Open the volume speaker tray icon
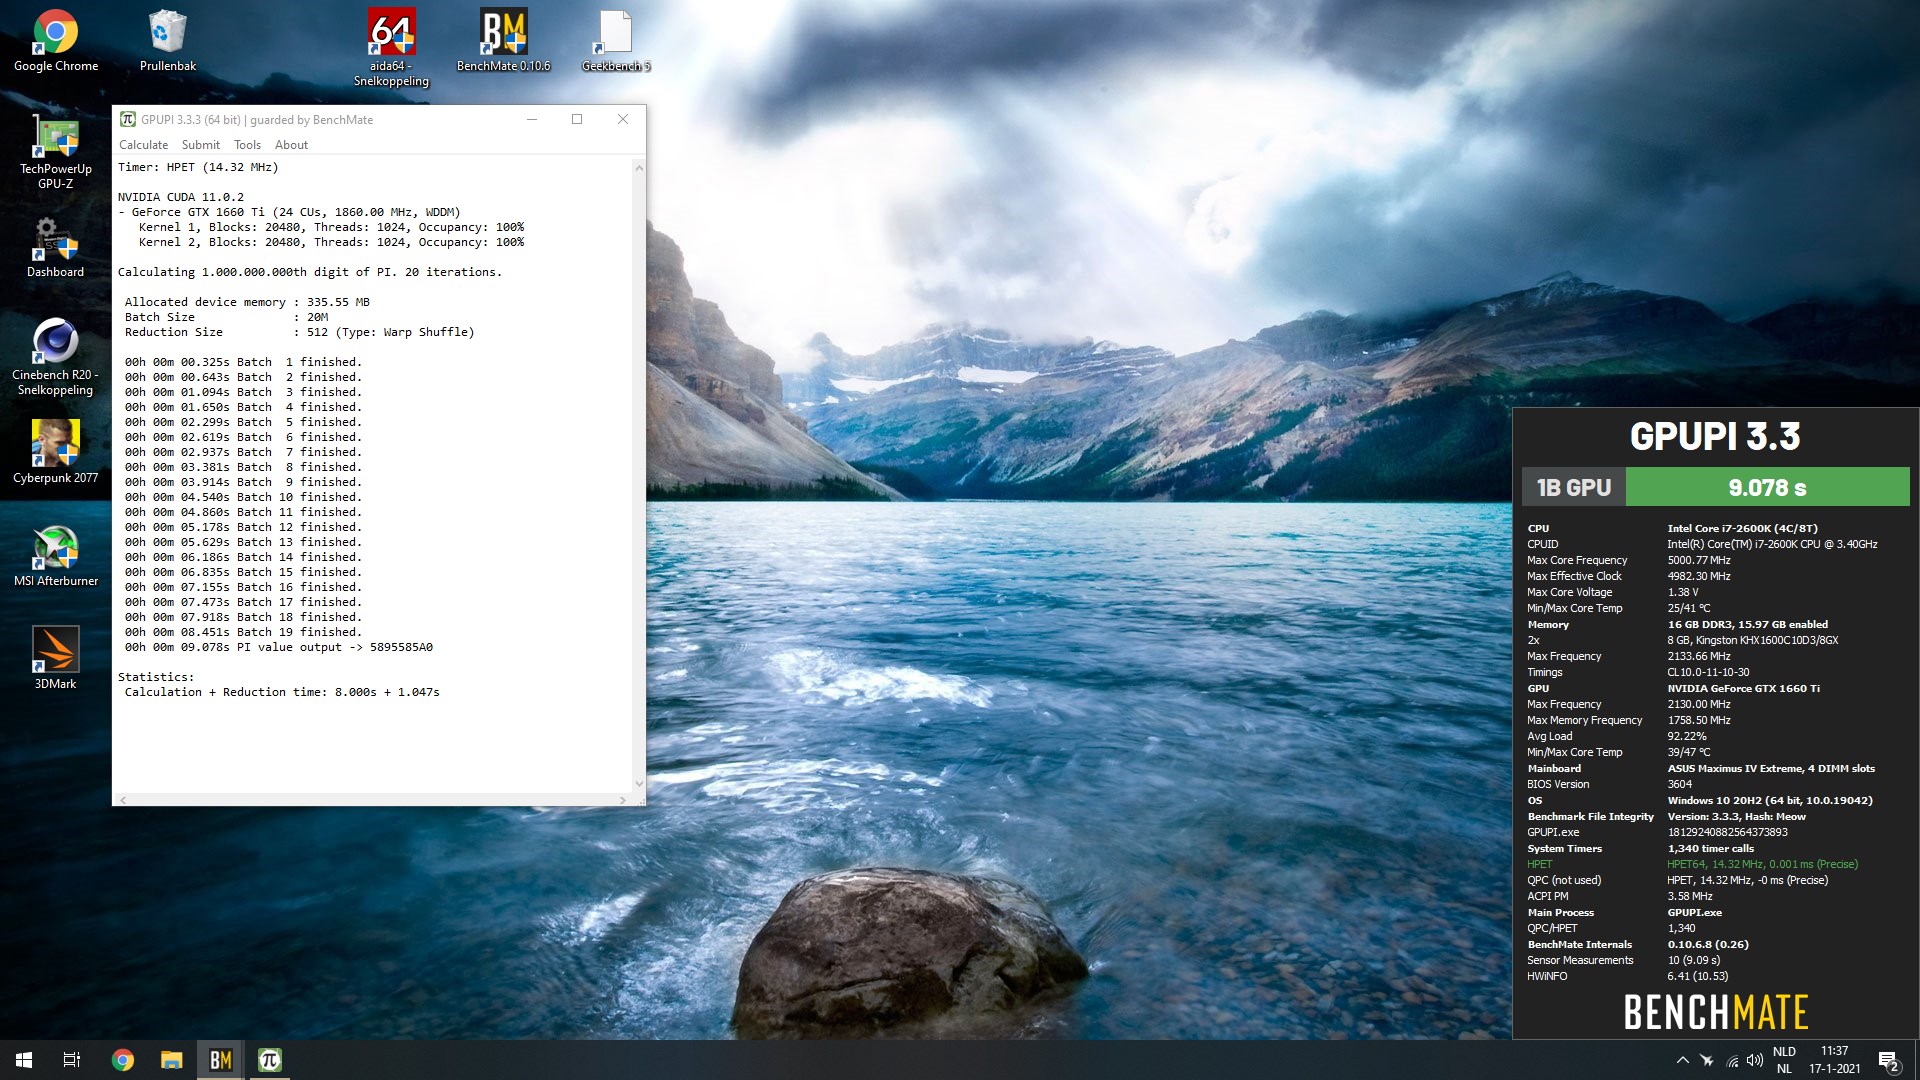This screenshot has width=1920, height=1080. click(1755, 1060)
